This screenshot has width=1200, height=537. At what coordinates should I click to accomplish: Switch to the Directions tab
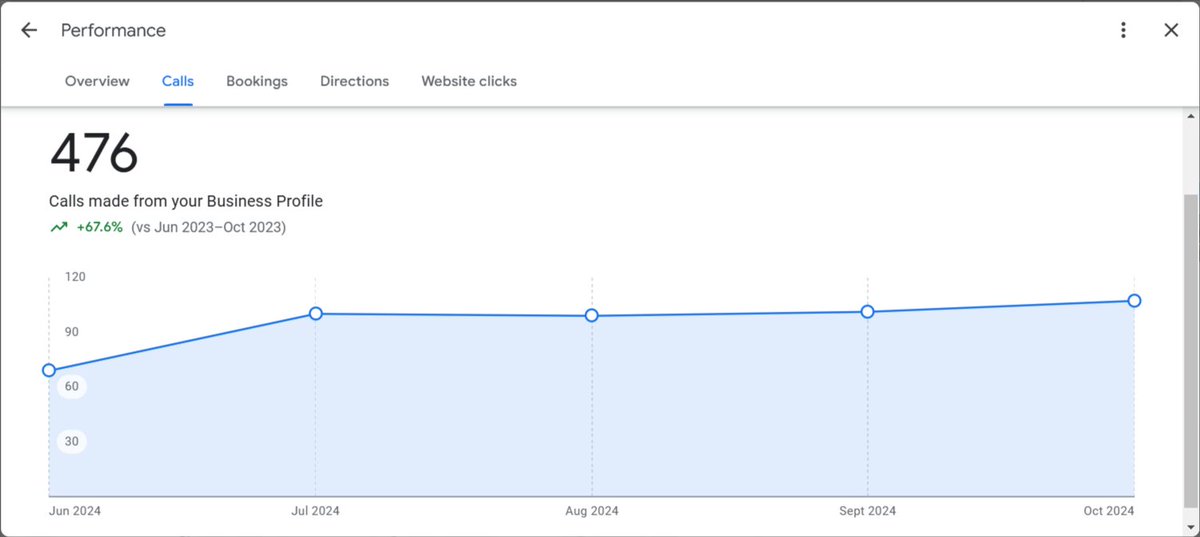point(354,81)
